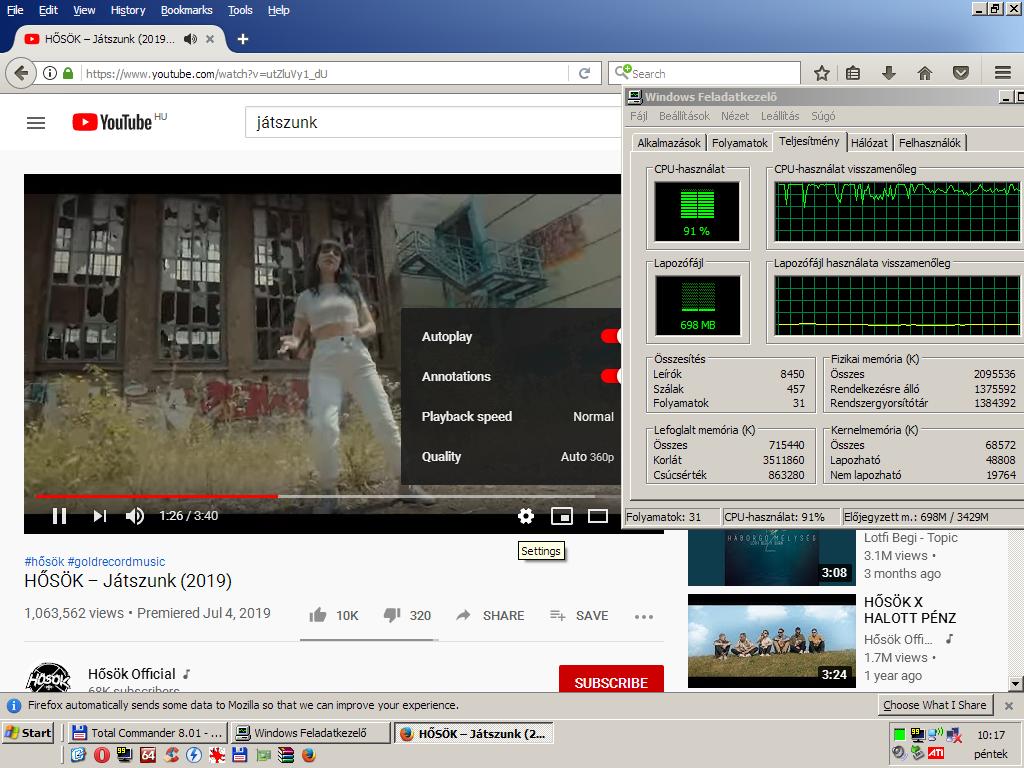Image resolution: width=1024 pixels, height=768 pixels.
Task: Click the Choose What I Share button
Action: coord(935,705)
